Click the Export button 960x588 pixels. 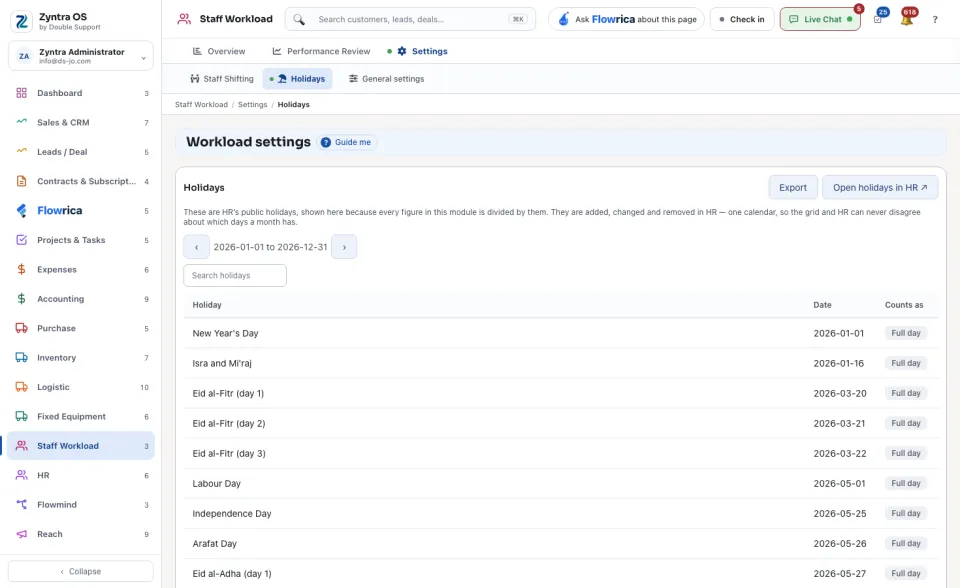793,187
